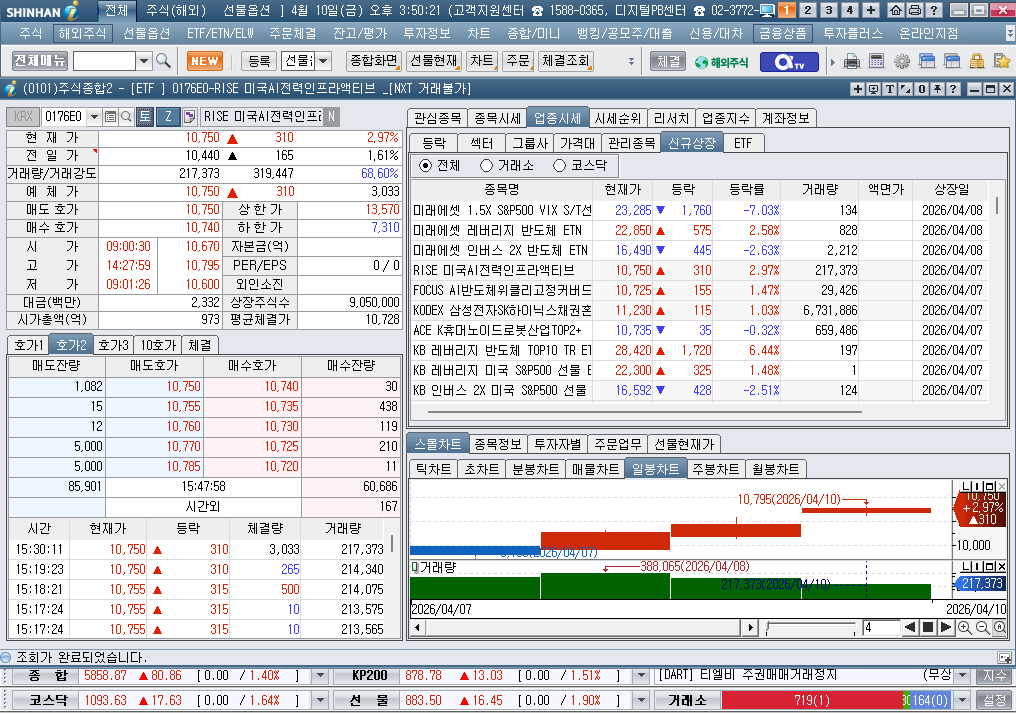Screen dimensions: 1016x714
Task: Switch to virtual screen 2
Action: pyautogui.click(x=807, y=10)
